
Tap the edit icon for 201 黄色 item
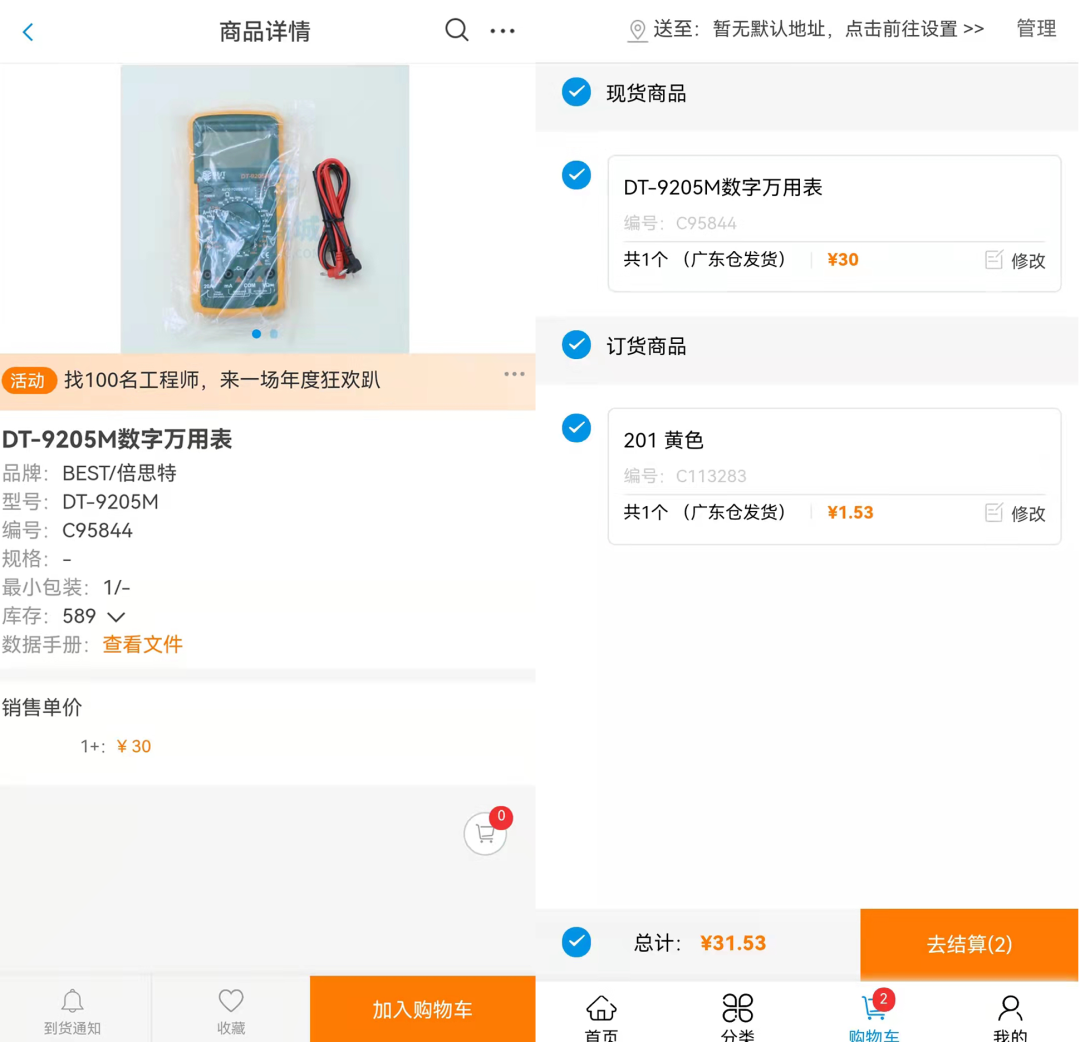994,512
